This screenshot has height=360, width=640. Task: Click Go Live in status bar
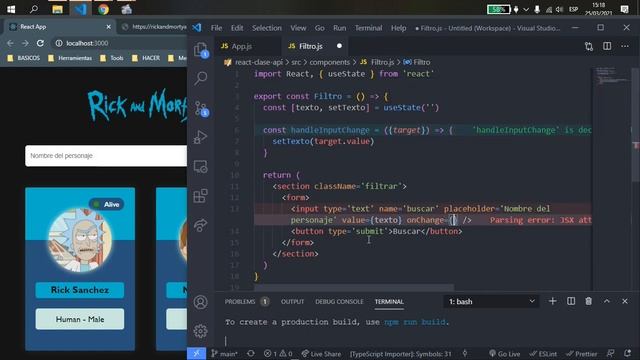coord(504,353)
